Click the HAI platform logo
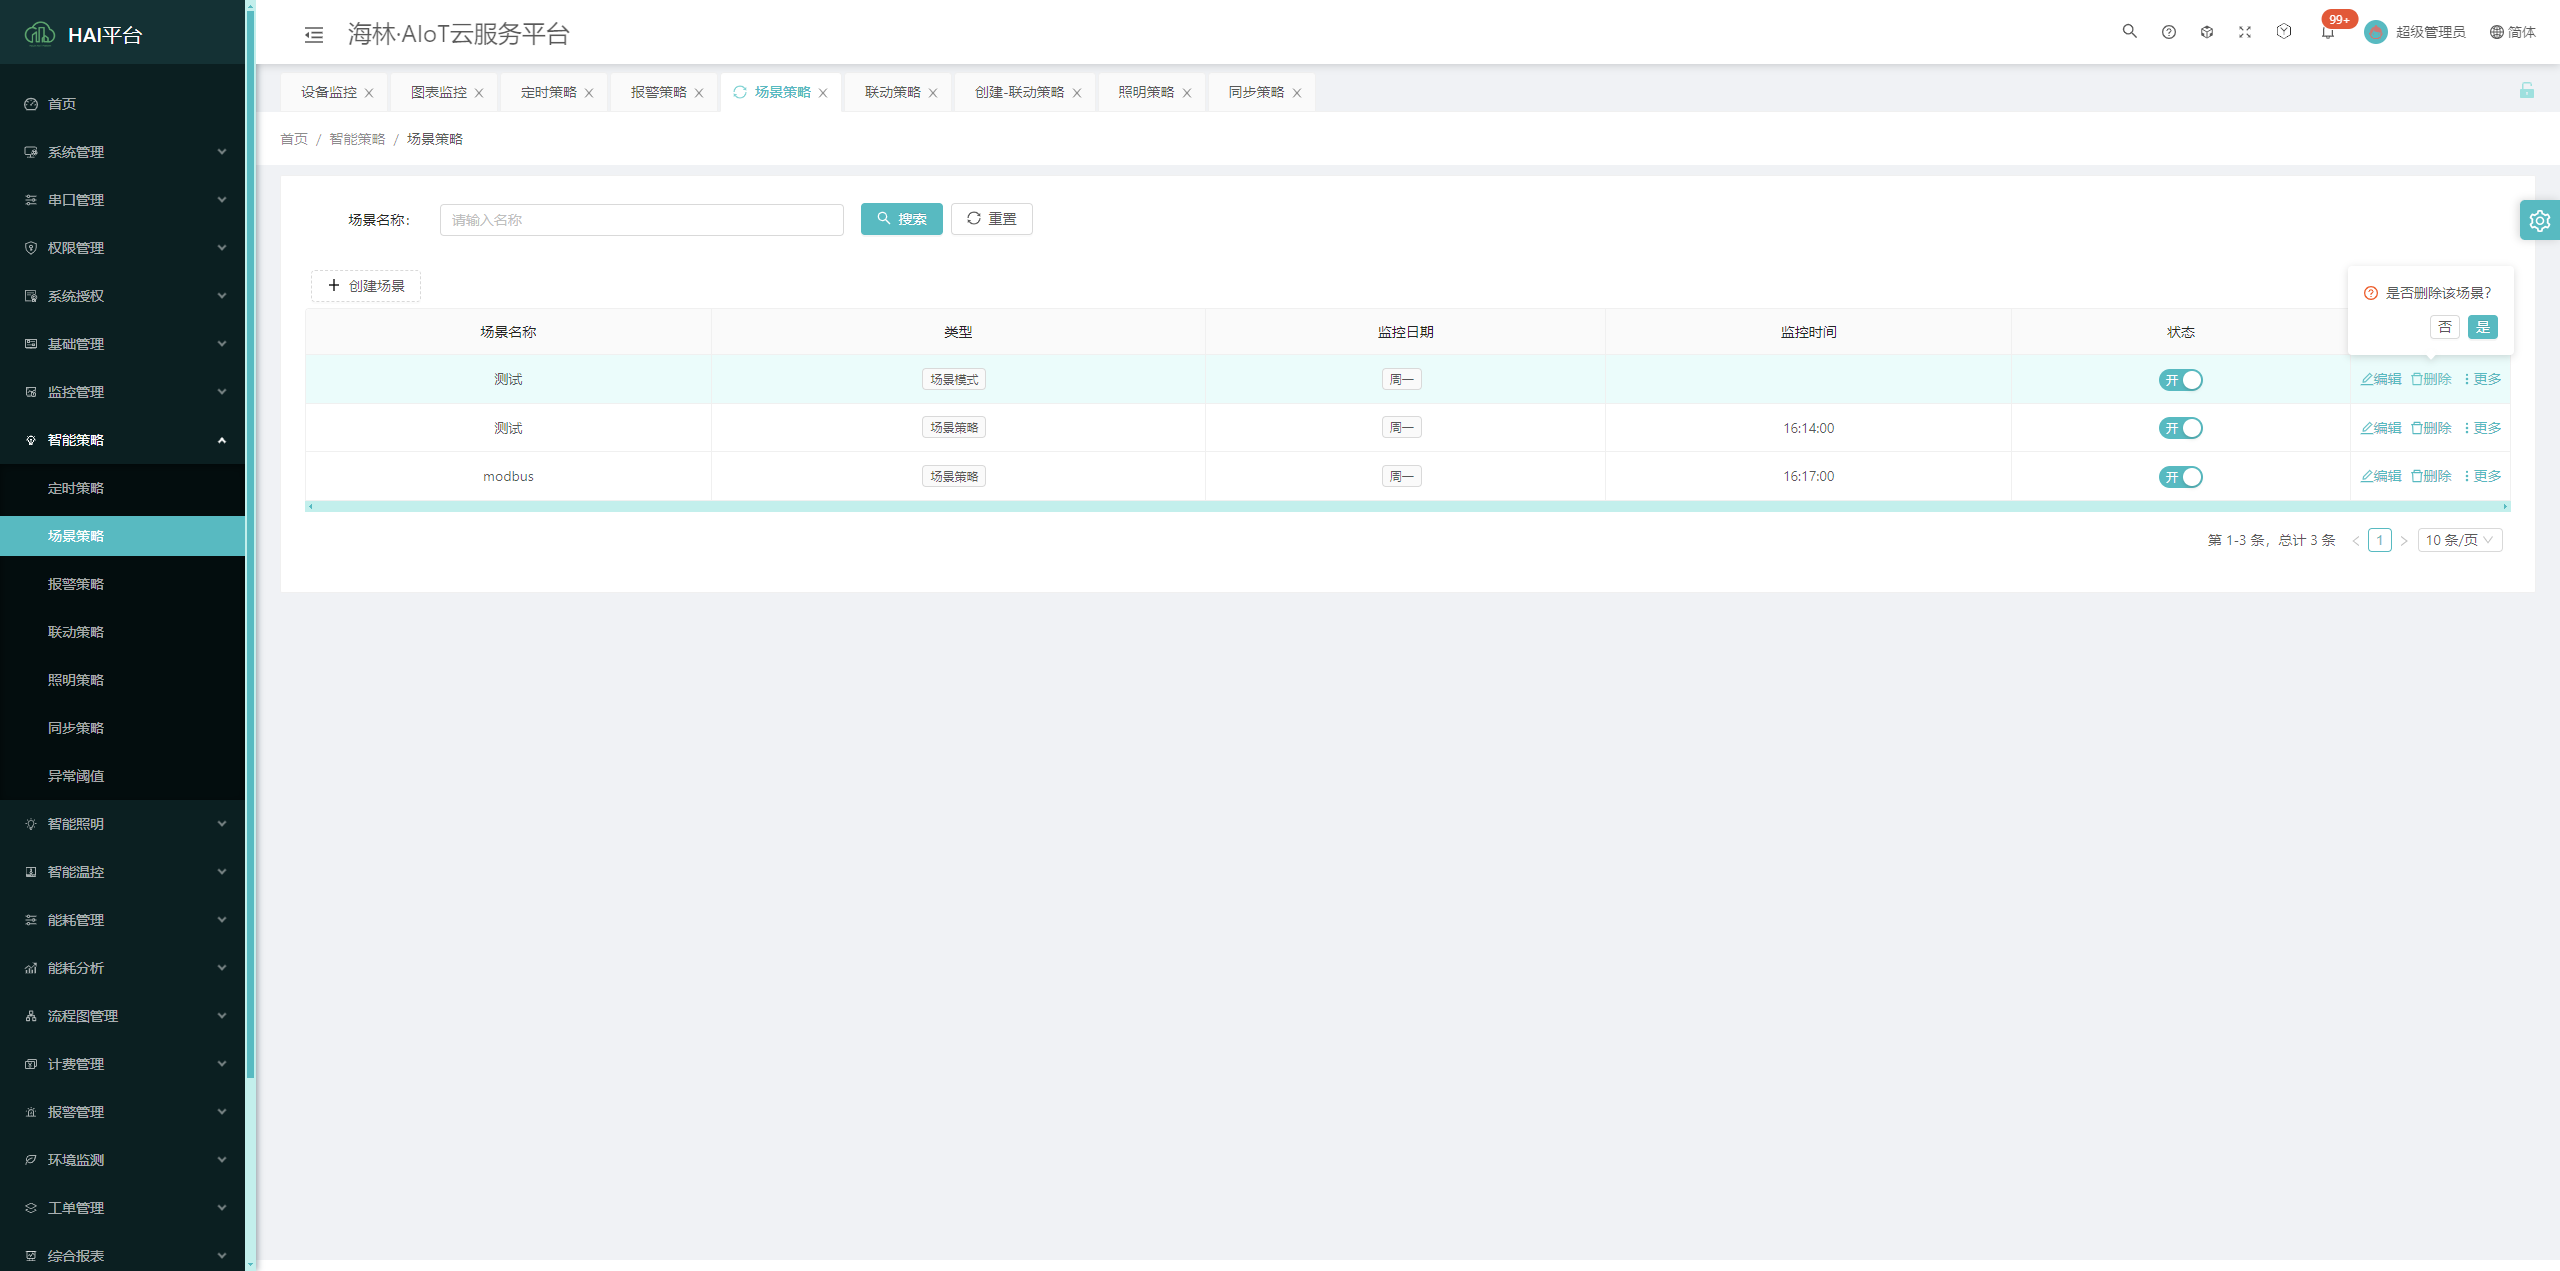 pyautogui.click(x=39, y=34)
